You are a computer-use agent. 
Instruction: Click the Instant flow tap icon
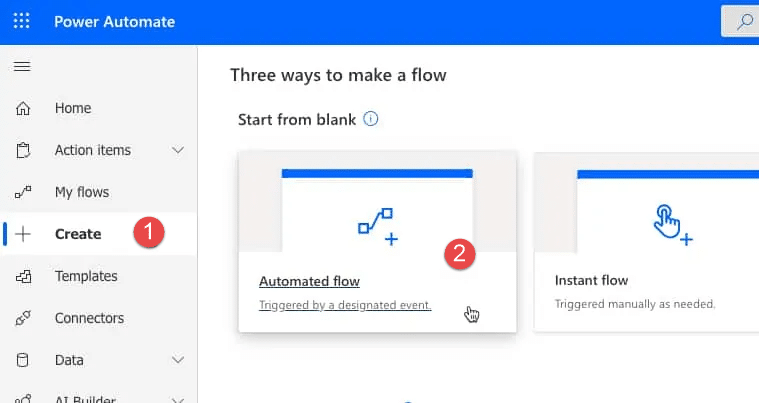[x=672, y=224]
